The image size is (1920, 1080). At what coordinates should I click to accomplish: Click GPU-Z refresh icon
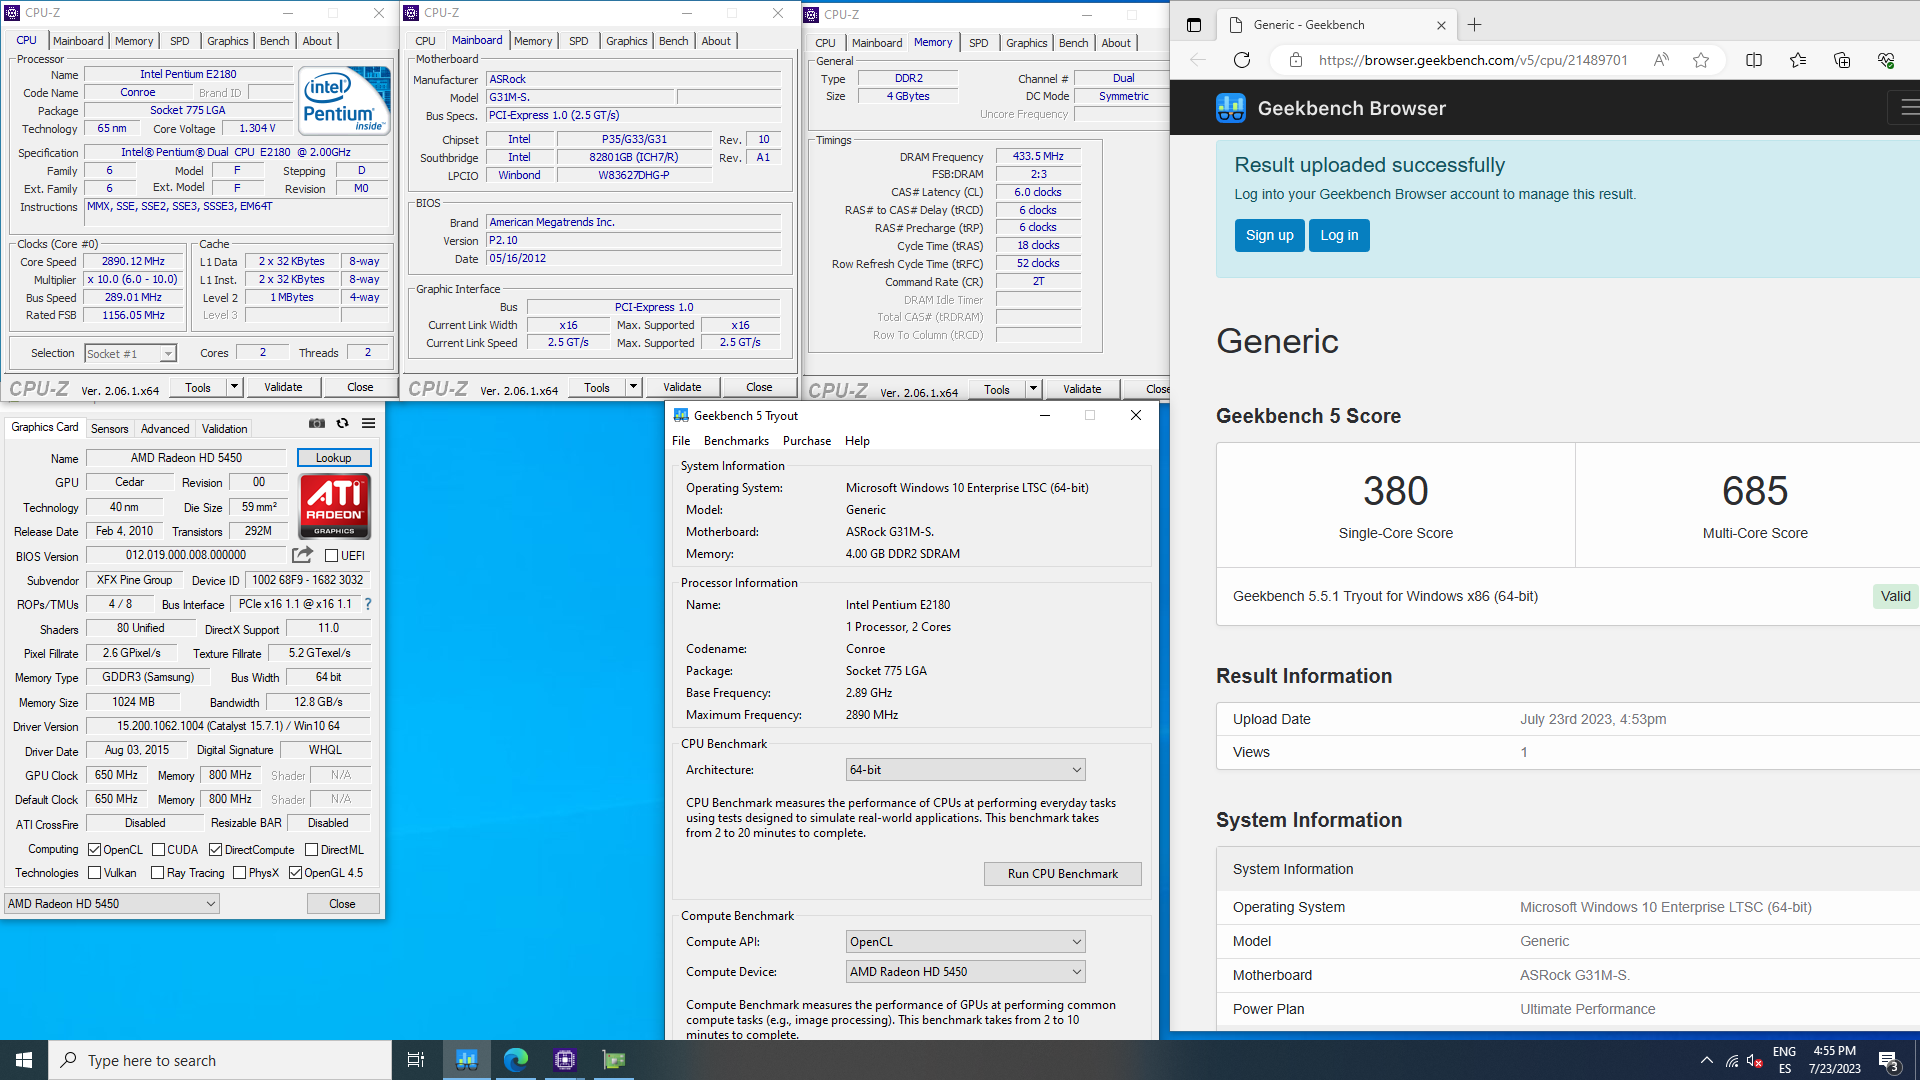pos(342,423)
